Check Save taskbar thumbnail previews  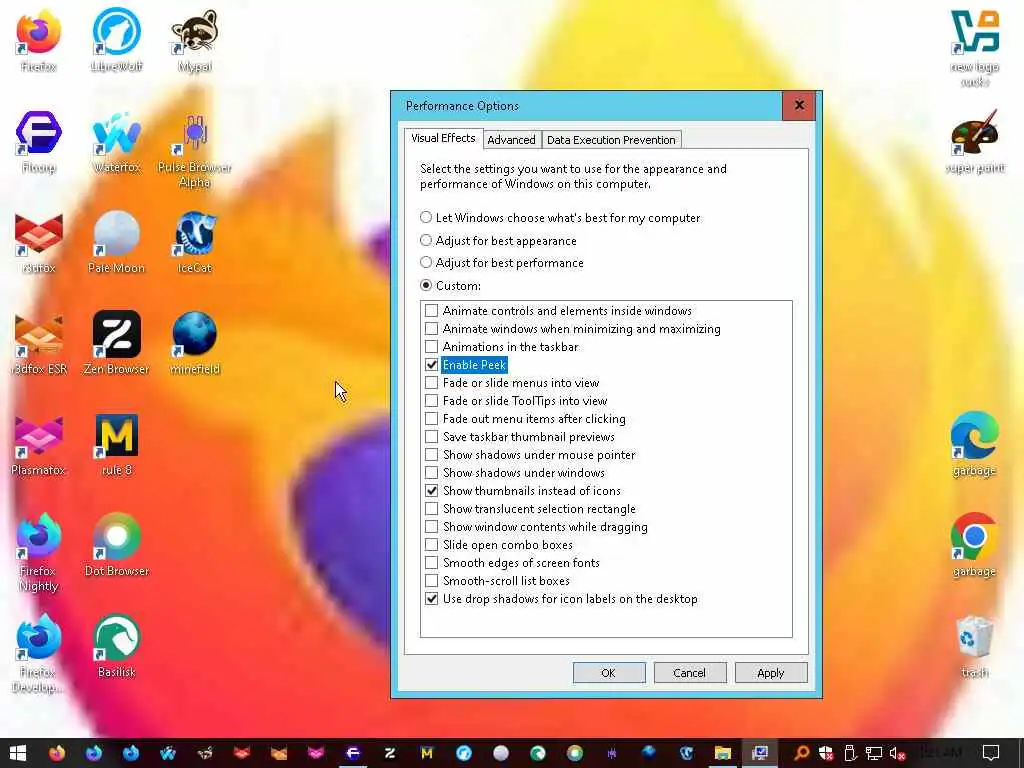click(432, 436)
